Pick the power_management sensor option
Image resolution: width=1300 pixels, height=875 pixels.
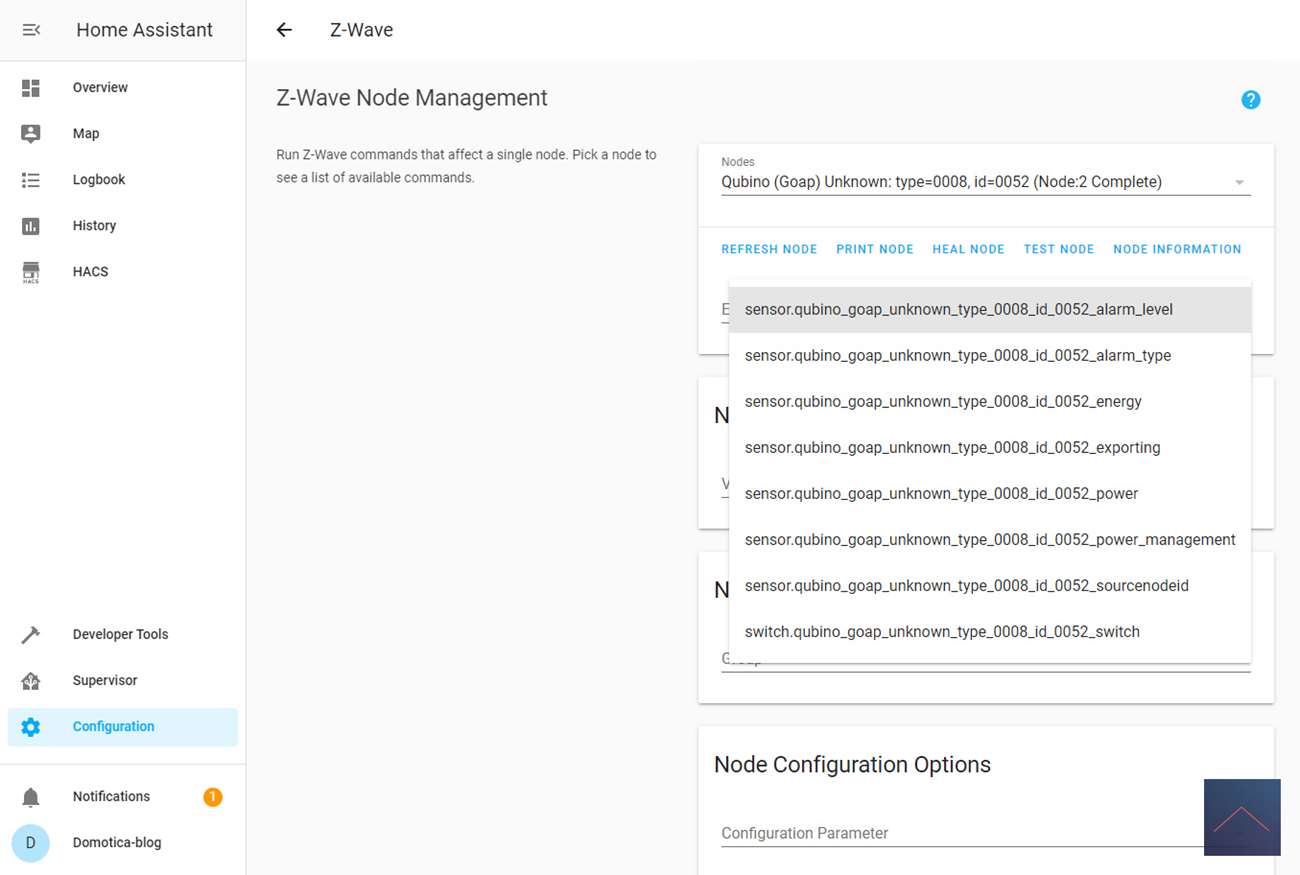pos(989,540)
